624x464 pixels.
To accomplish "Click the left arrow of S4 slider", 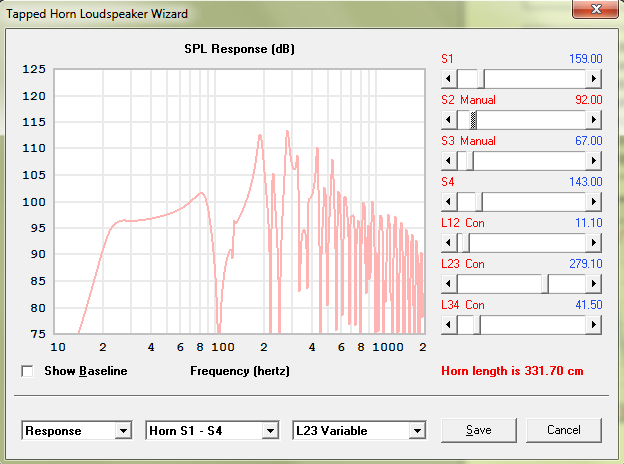I will click(449, 202).
